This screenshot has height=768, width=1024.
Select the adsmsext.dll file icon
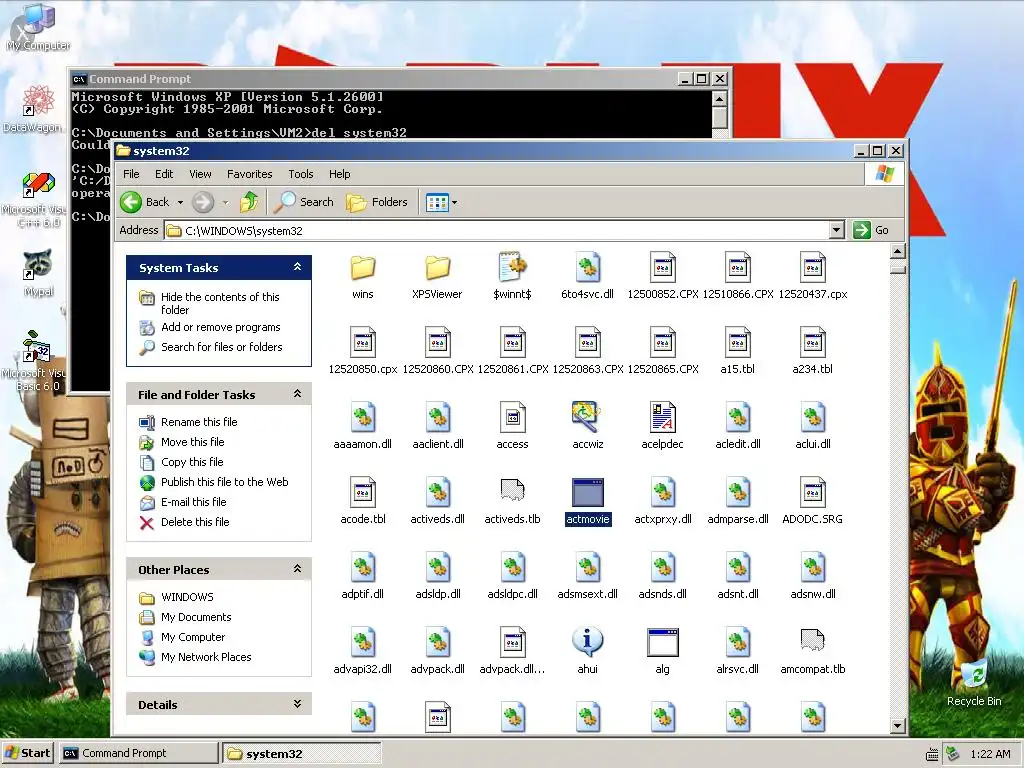[x=588, y=568]
